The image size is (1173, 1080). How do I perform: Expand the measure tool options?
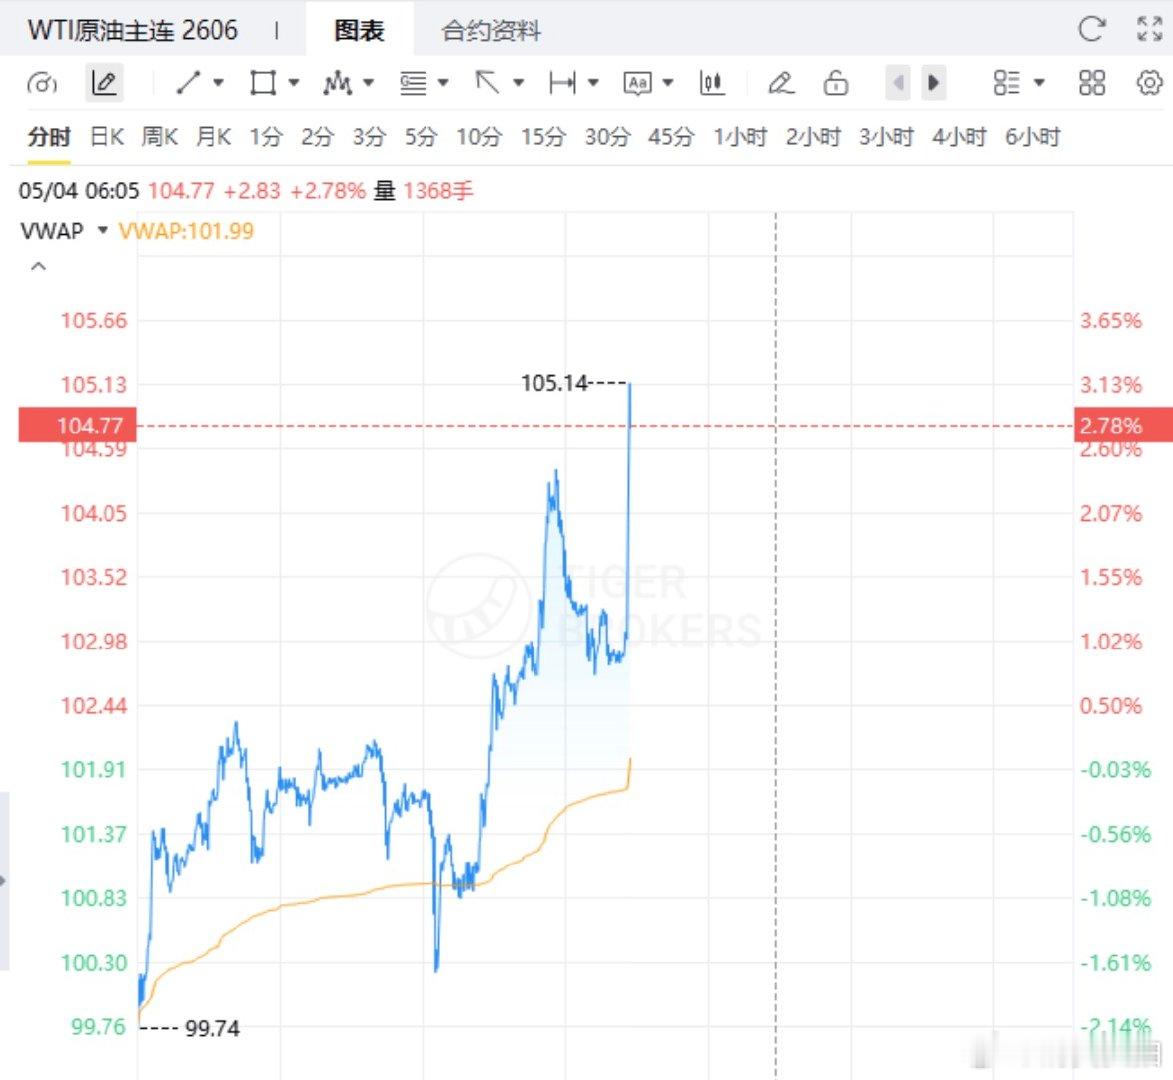593,82
